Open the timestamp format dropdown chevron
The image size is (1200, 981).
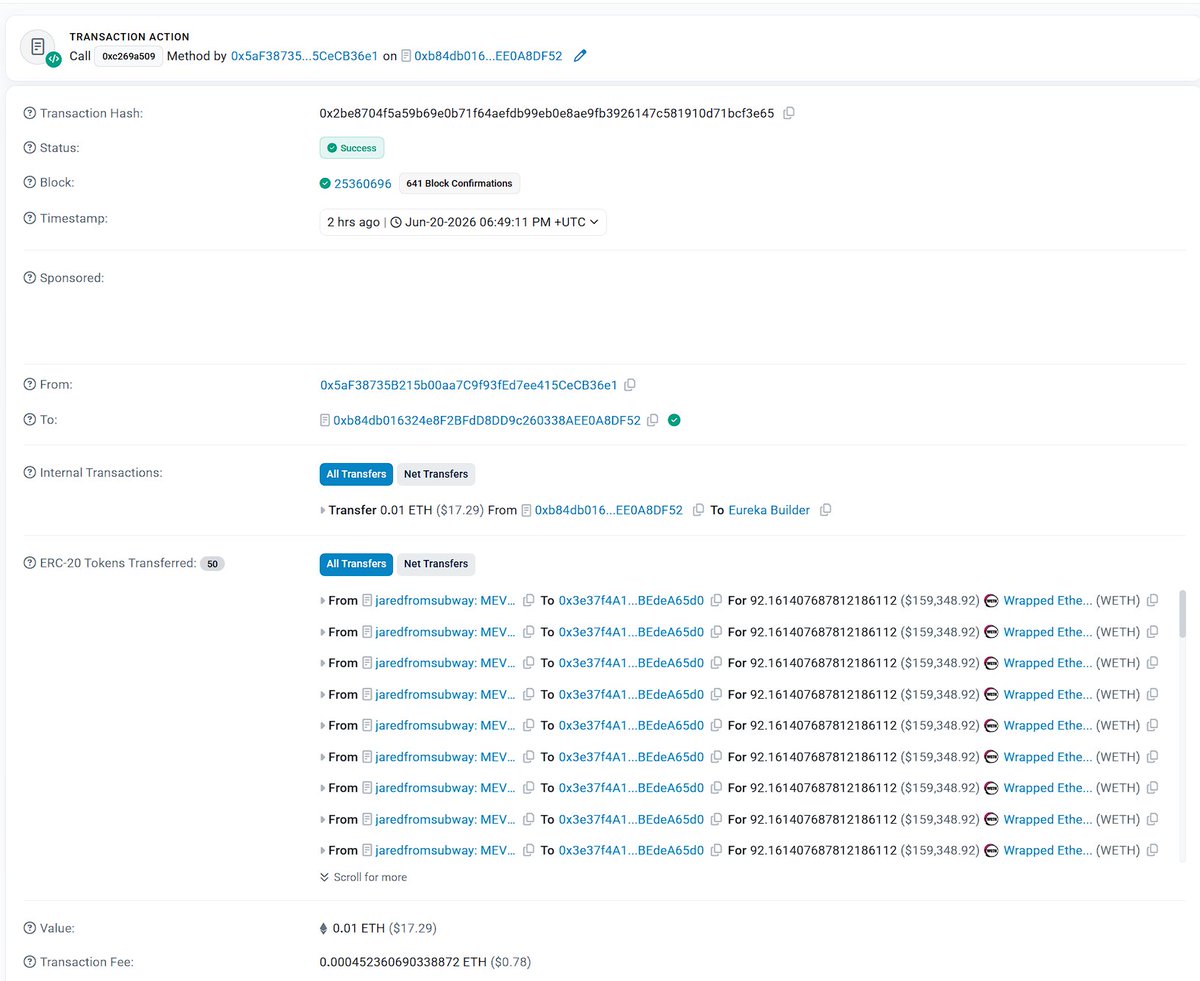(594, 222)
